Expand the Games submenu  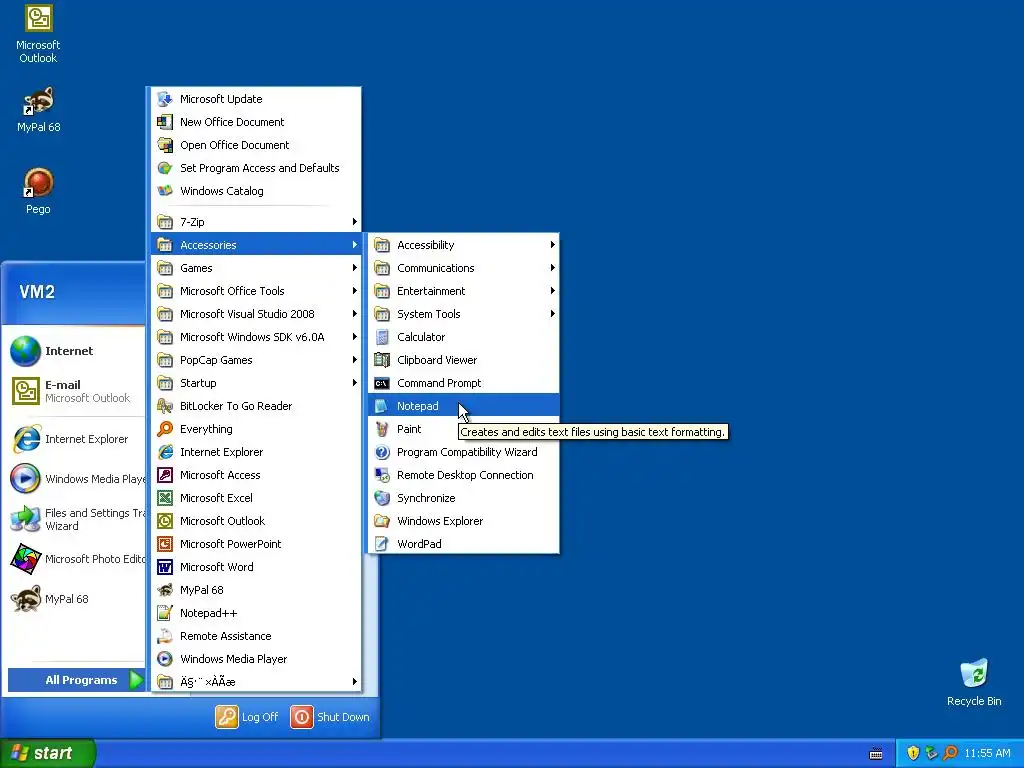click(x=256, y=268)
